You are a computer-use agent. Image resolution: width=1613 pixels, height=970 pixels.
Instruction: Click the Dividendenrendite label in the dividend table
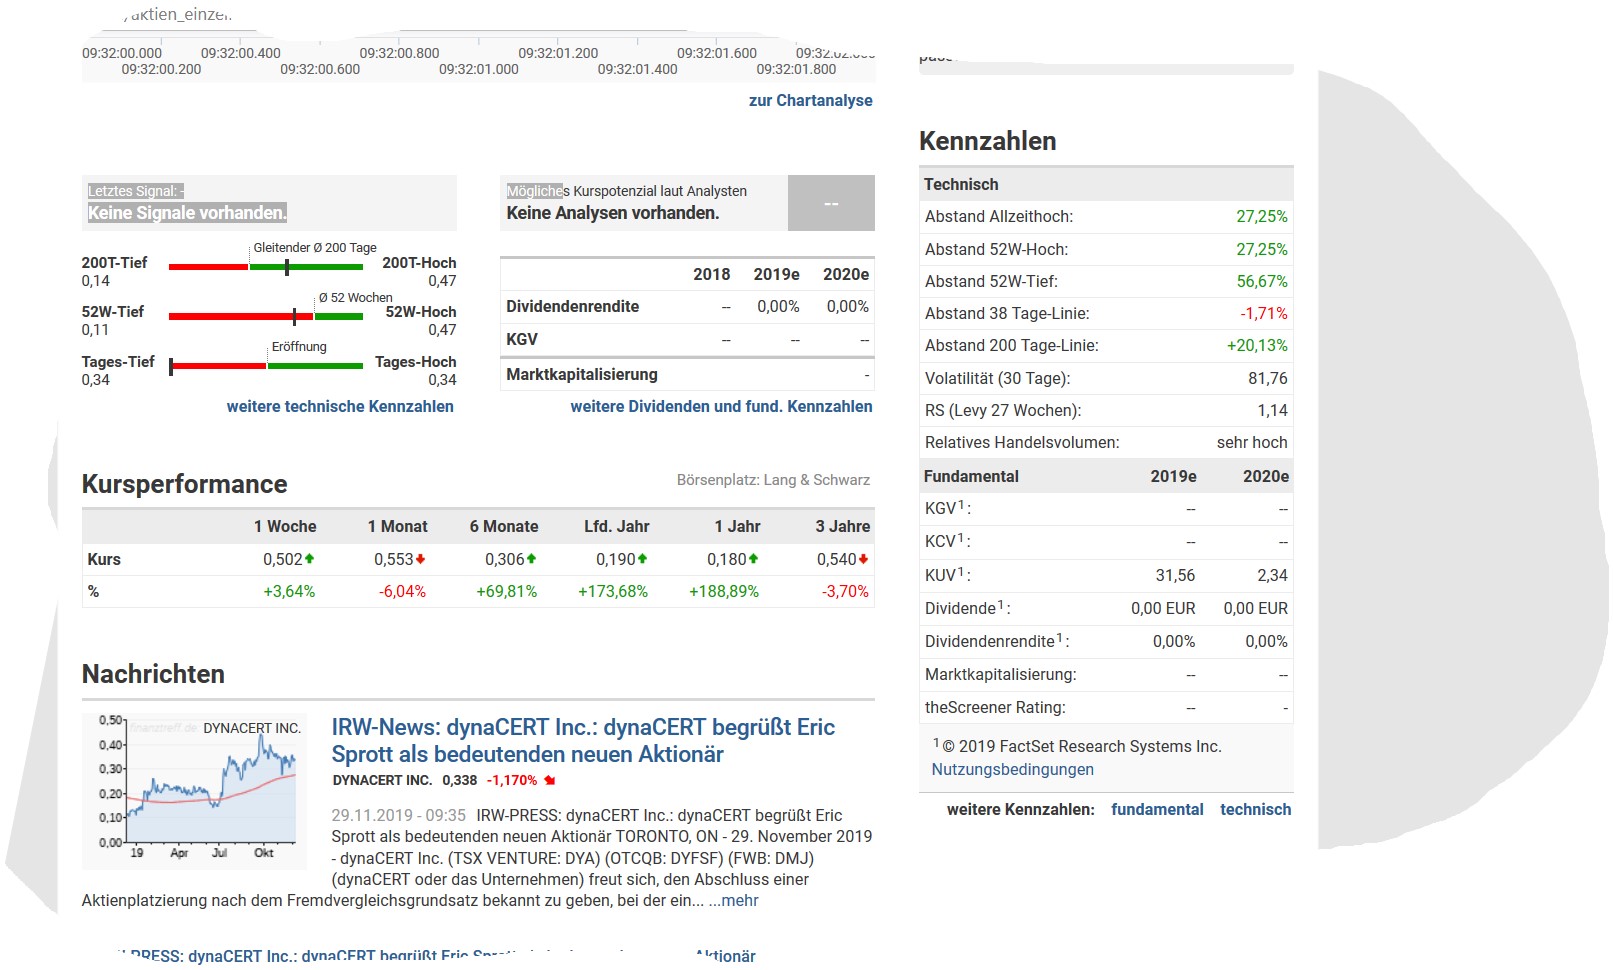(572, 306)
